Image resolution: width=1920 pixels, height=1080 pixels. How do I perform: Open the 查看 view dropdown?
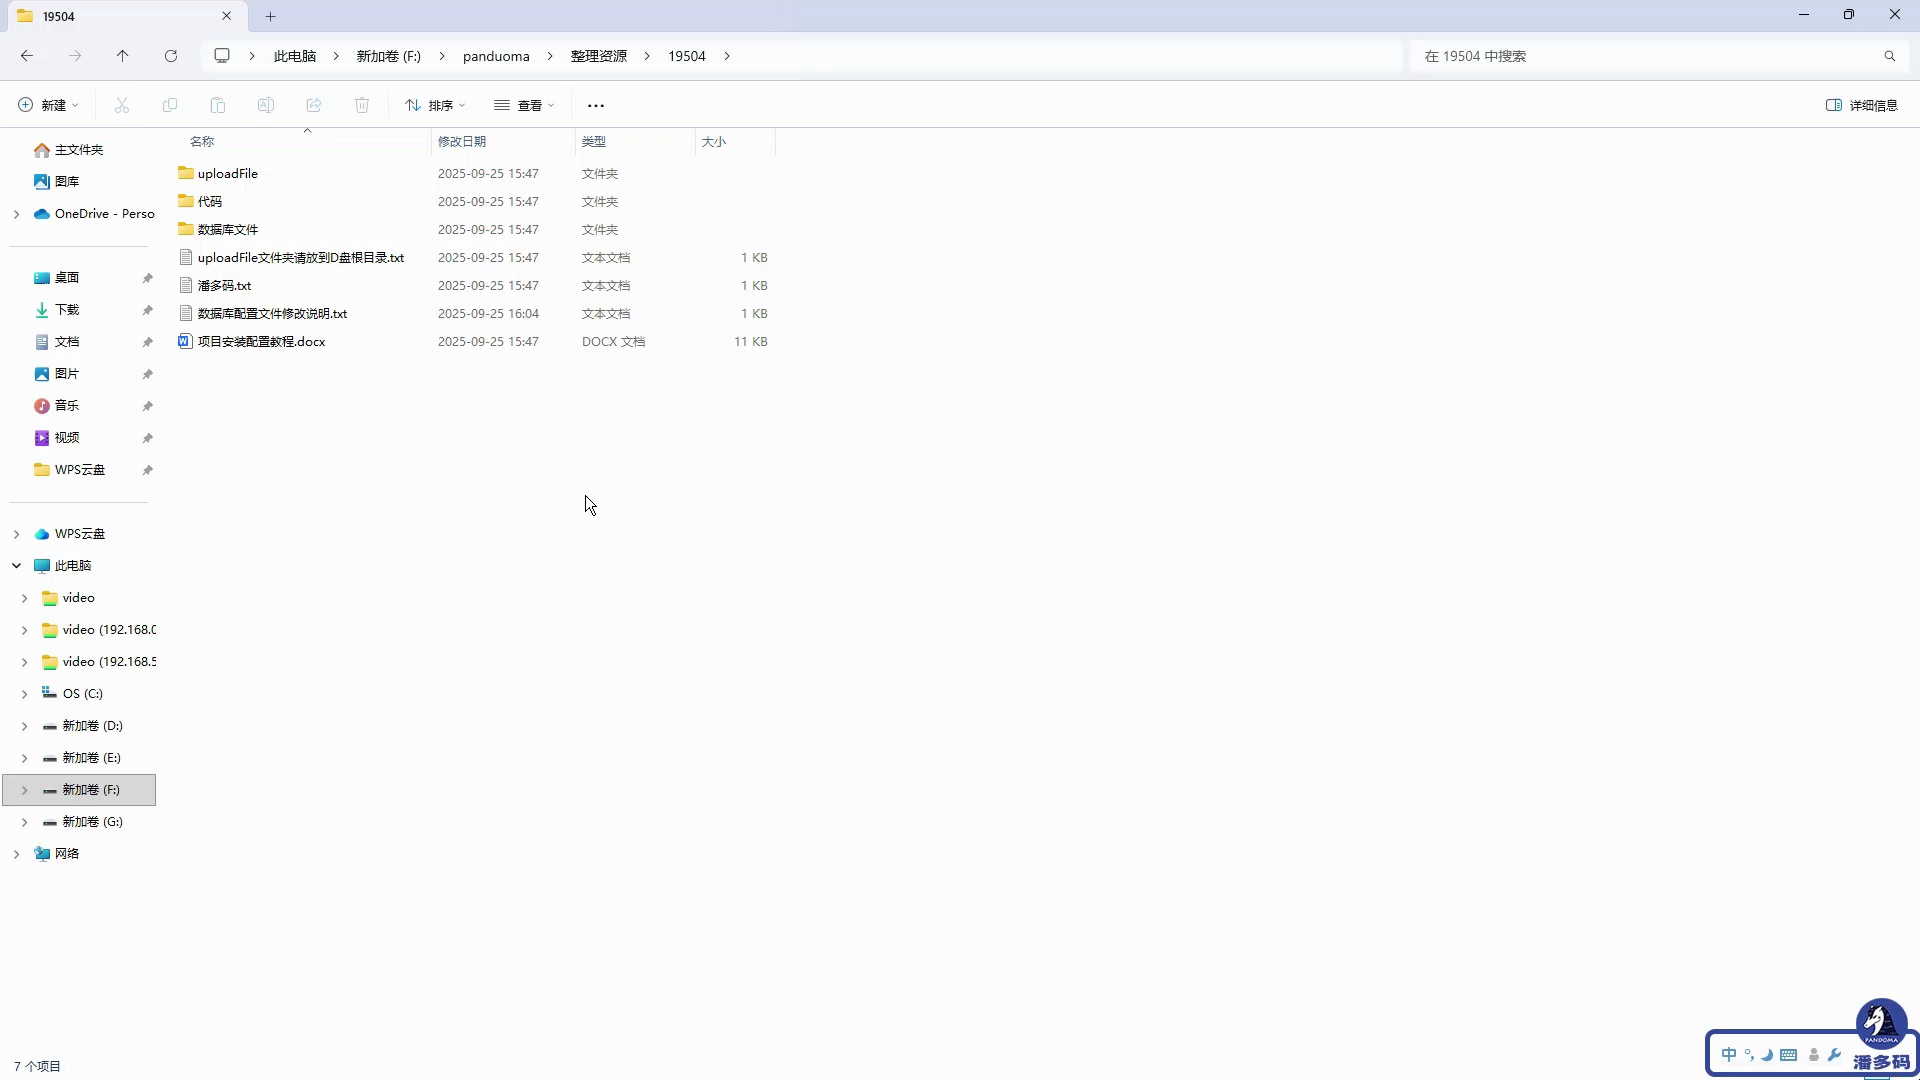pos(523,105)
